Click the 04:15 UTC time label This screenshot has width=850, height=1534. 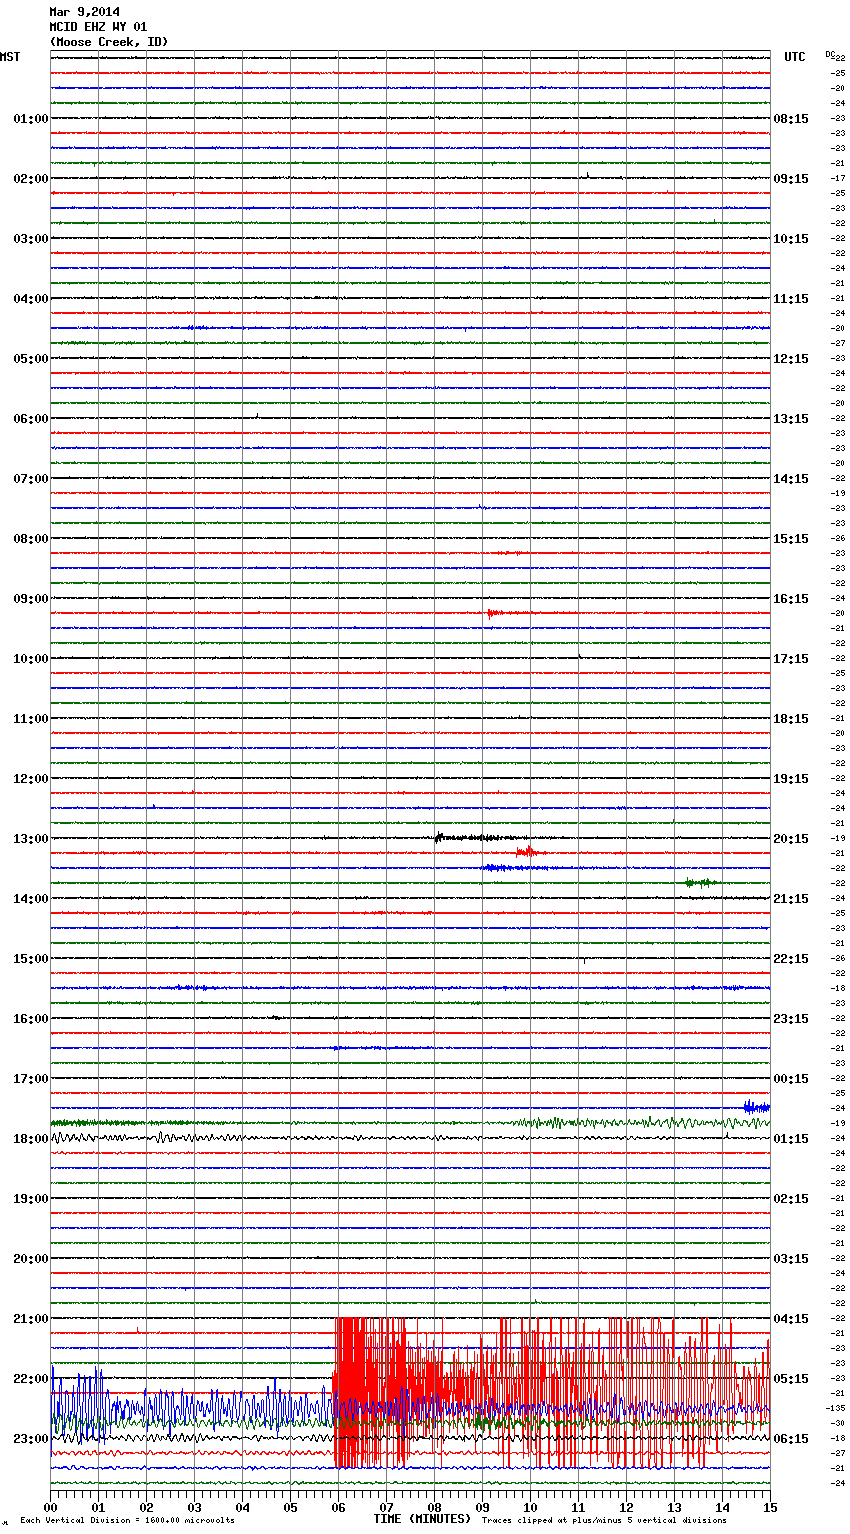(x=791, y=1319)
